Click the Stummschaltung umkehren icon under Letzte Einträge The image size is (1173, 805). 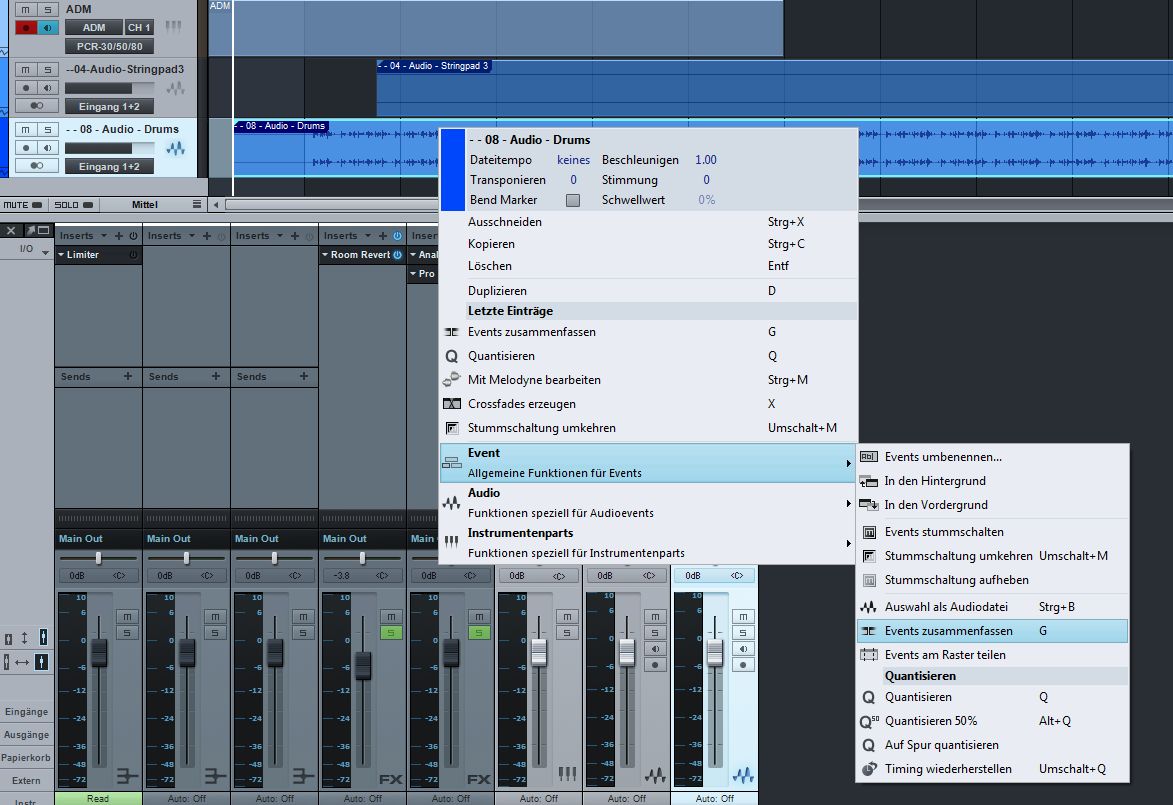(452, 428)
